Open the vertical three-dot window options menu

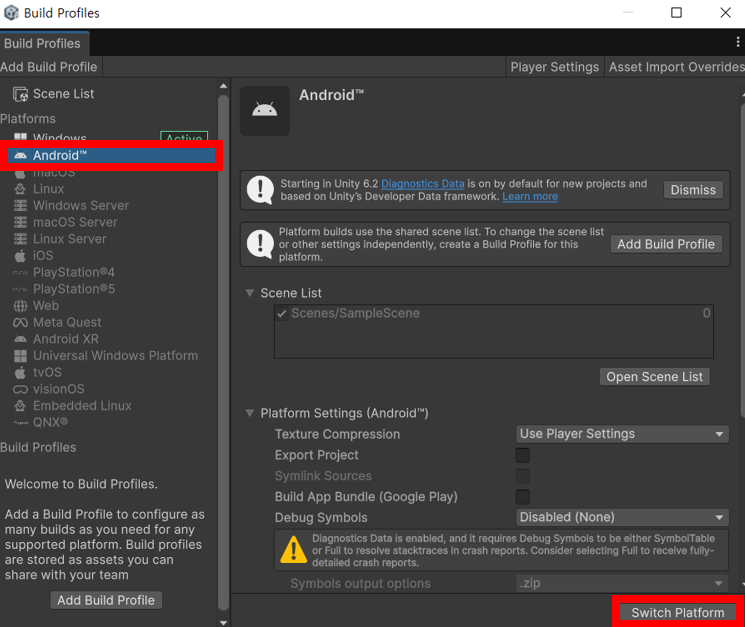pyautogui.click(x=737, y=42)
